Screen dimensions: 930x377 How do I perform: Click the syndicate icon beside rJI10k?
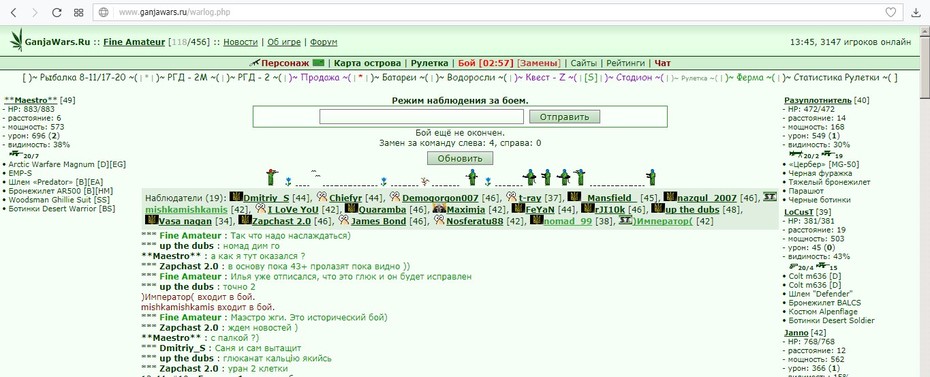click(x=588, y=209)
